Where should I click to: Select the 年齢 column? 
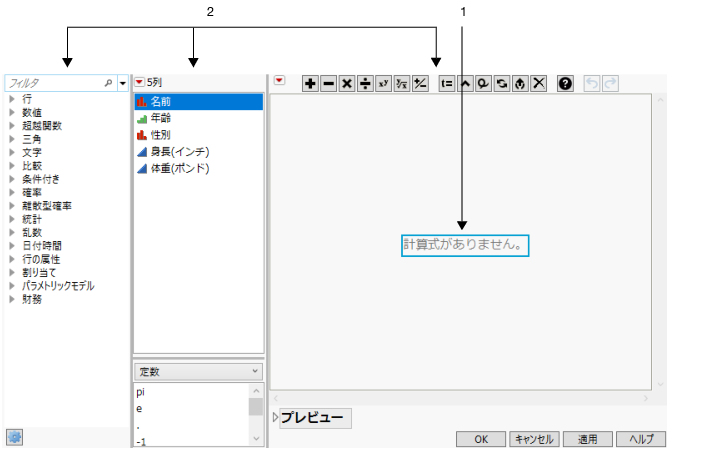pyautogui.click(x=199, y=118)
